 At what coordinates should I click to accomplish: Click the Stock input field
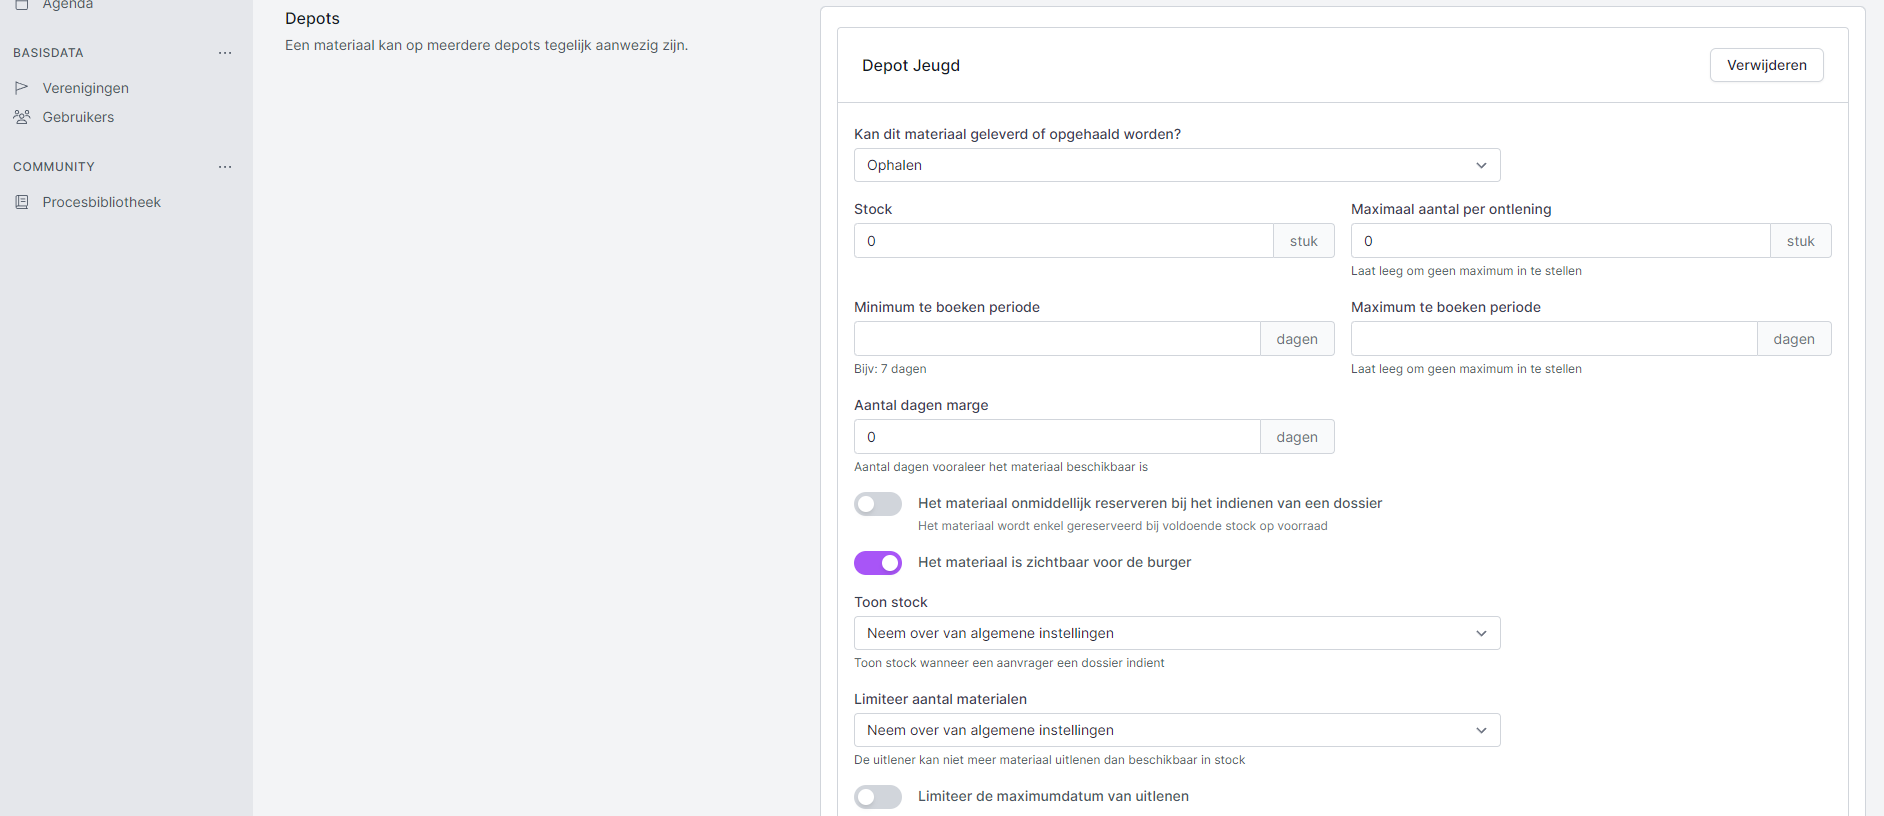point(1062,241)
